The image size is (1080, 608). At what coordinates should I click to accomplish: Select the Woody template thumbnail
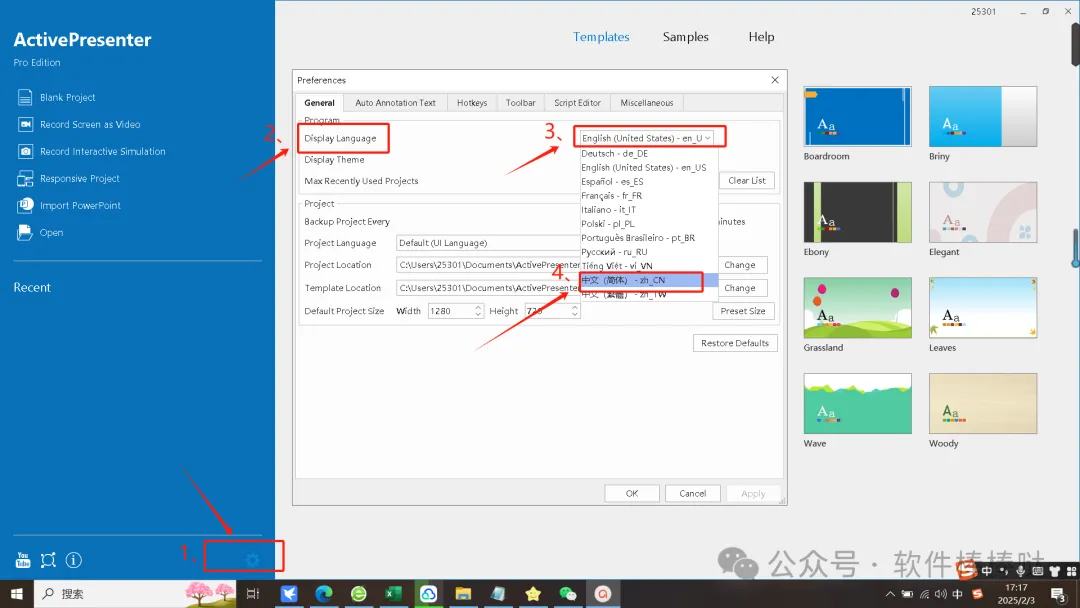(983, 403)
